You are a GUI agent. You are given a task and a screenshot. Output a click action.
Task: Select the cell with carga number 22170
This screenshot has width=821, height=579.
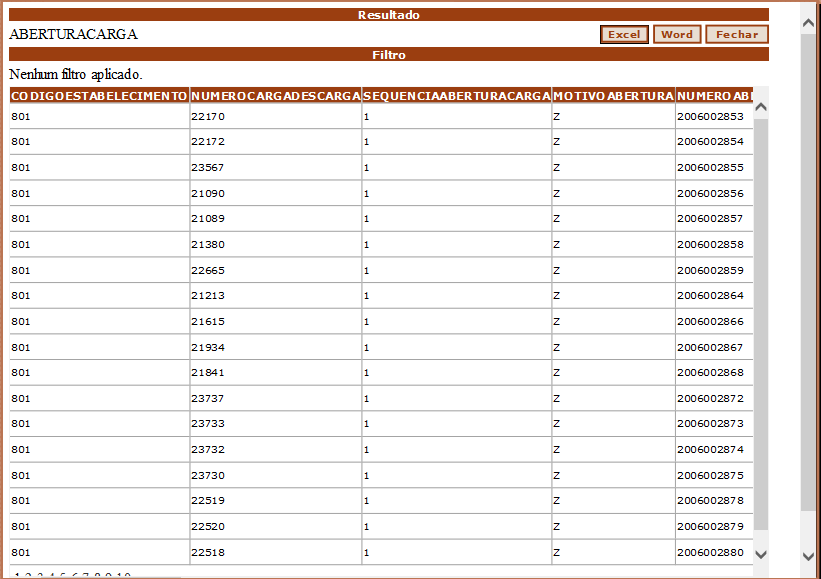pyautogui.click(x=275, y=117)
